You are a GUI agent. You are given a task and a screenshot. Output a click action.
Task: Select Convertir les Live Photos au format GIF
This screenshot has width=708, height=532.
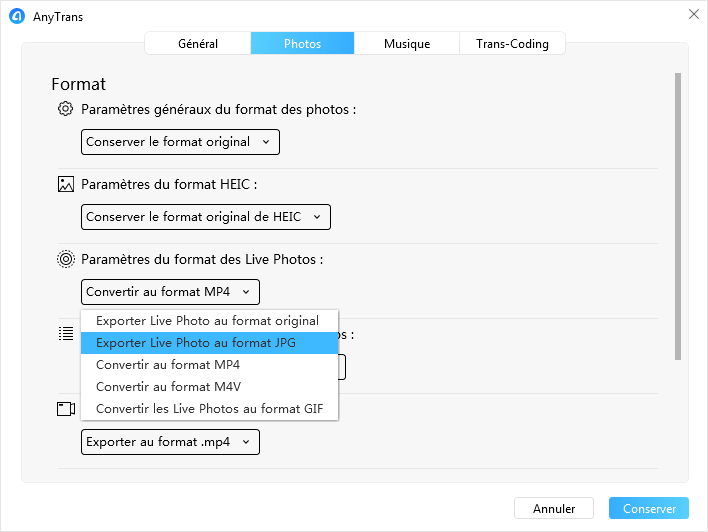pos(210,409)
